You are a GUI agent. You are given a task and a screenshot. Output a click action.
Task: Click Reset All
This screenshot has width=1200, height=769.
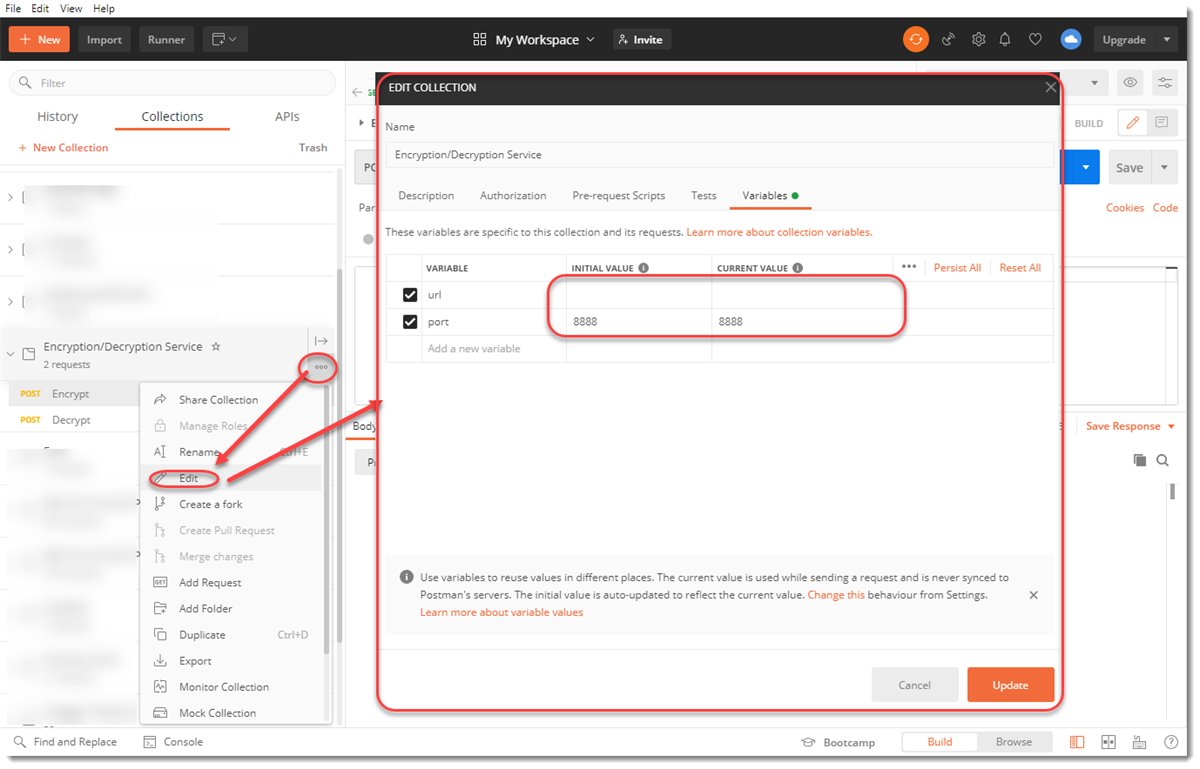coord(1020,268)
